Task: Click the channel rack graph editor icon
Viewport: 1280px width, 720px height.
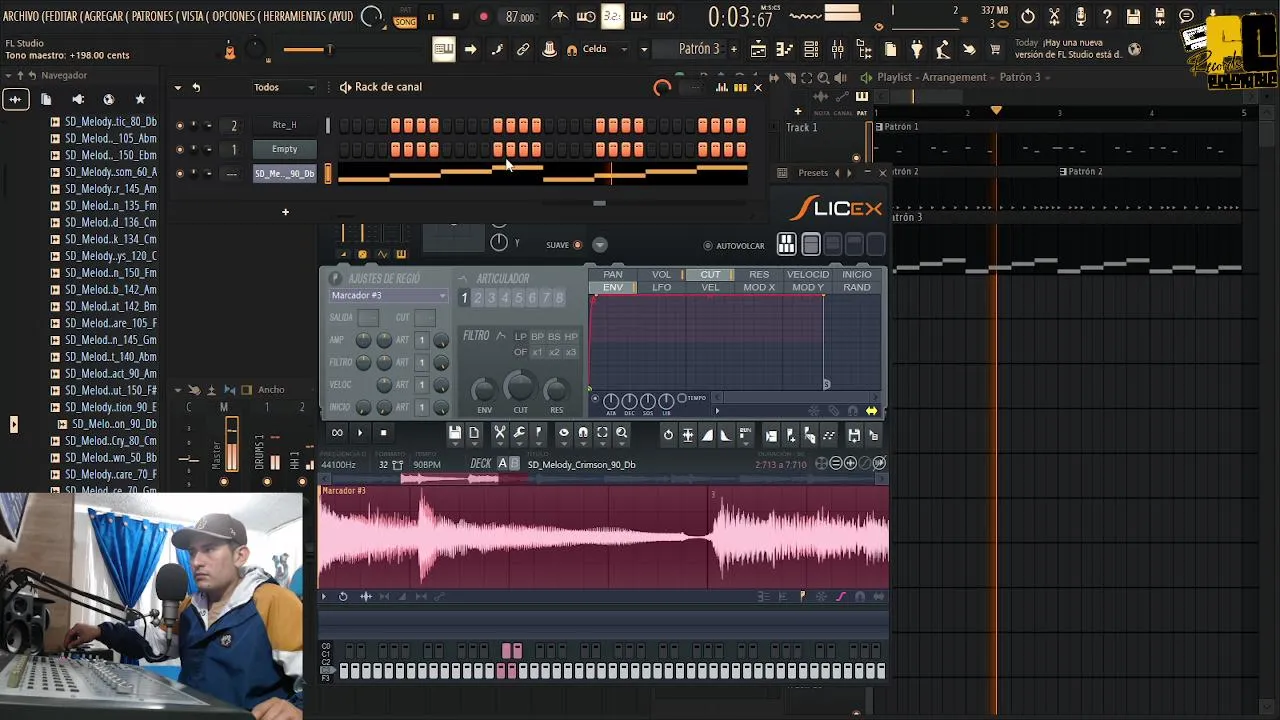Action: pyautogui.click(x=721, y=88)
